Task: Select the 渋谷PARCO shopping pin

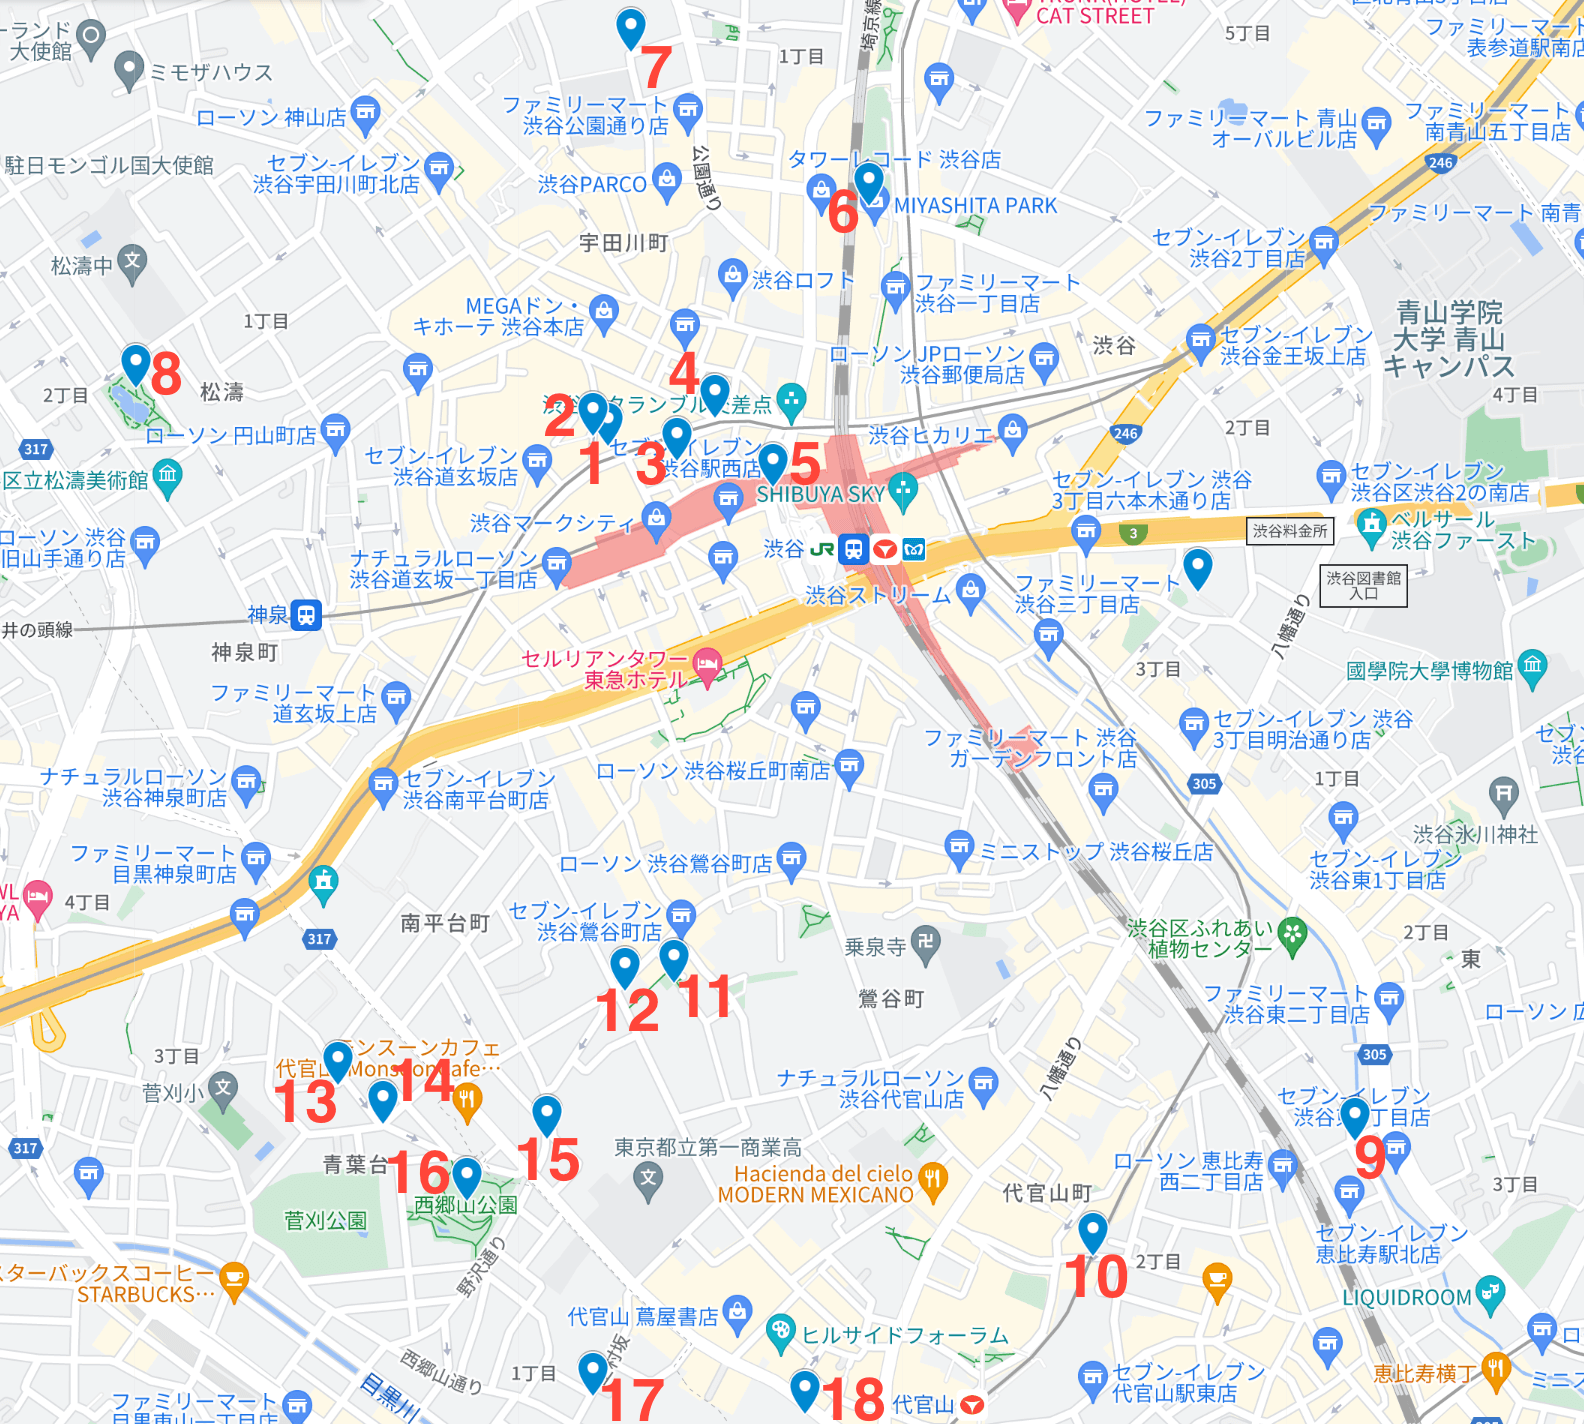Action: point(667,181)
